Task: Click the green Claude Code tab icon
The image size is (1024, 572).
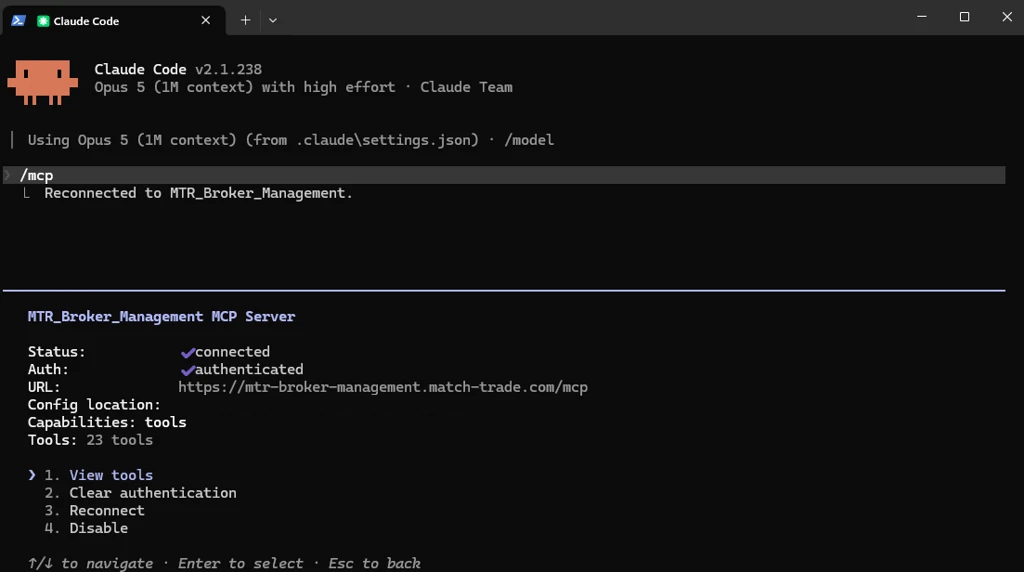Action: (x=43, y=21)
